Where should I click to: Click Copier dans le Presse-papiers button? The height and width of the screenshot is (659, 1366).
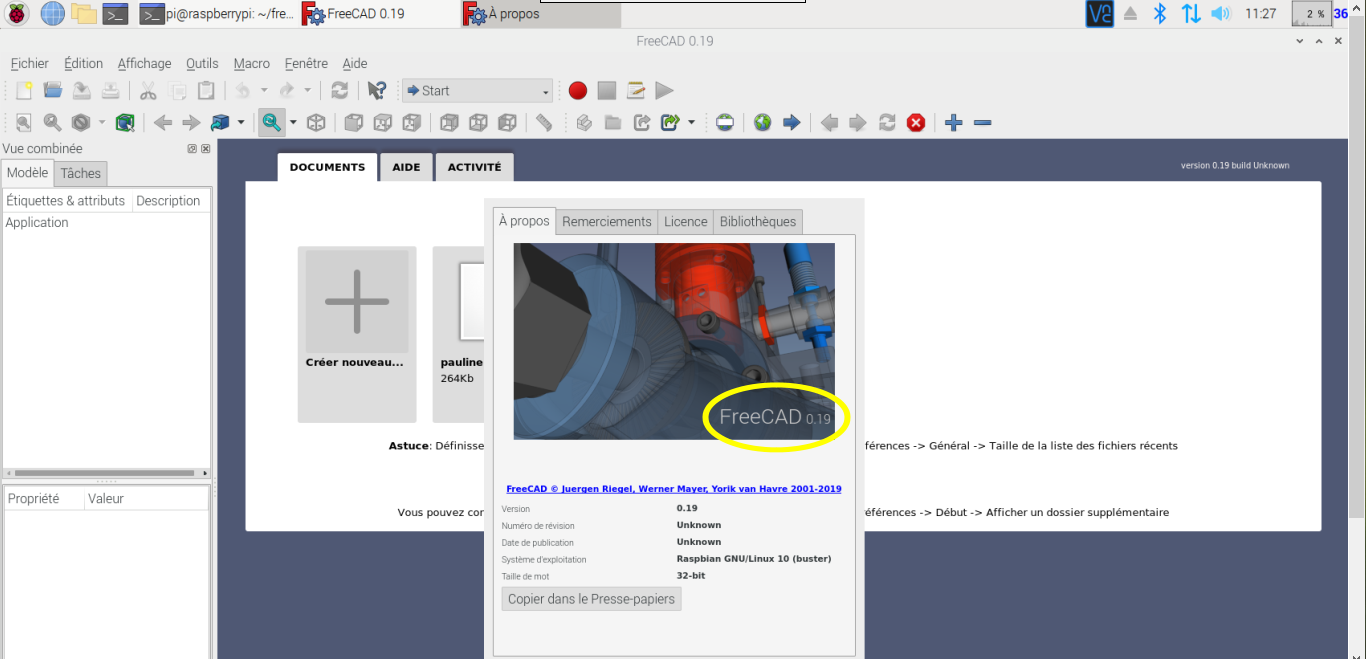(x=591, y=599)
